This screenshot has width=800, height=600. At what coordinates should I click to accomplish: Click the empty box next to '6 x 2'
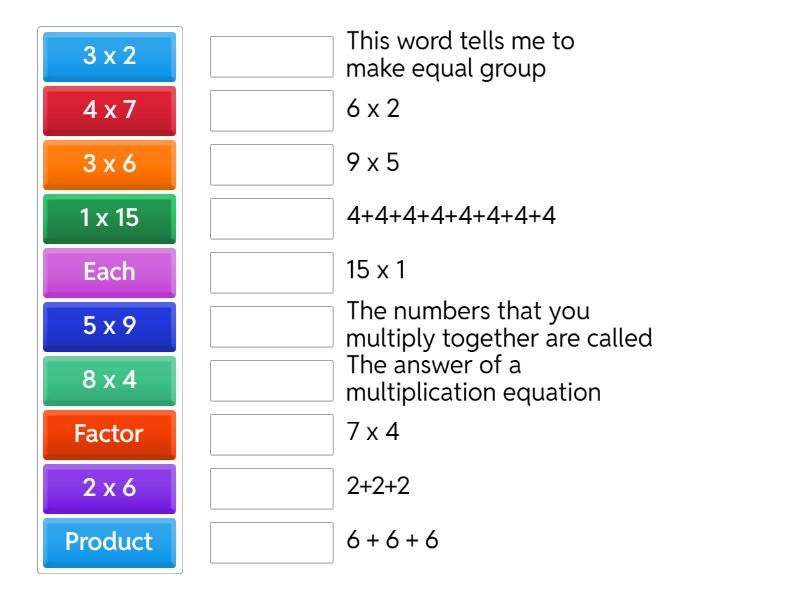271,111
